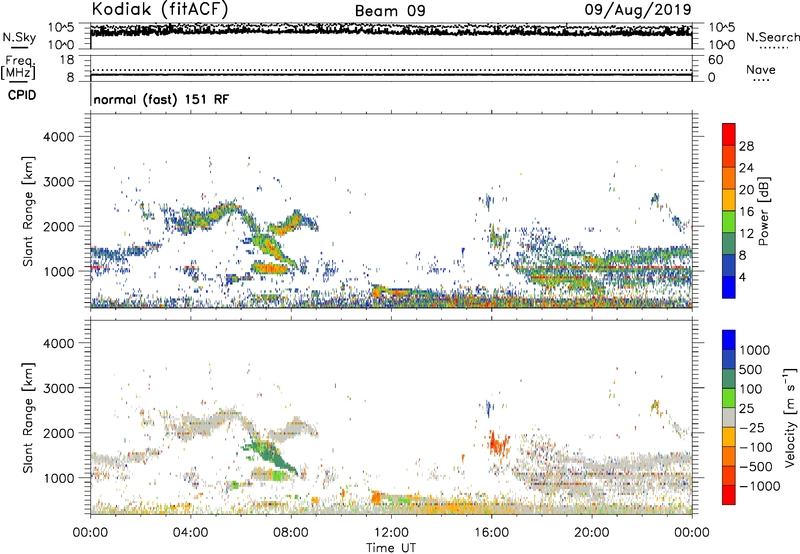Click the 'N.Sky' legend label
Viewport: 800px width, 554px height.
(19, 37)
